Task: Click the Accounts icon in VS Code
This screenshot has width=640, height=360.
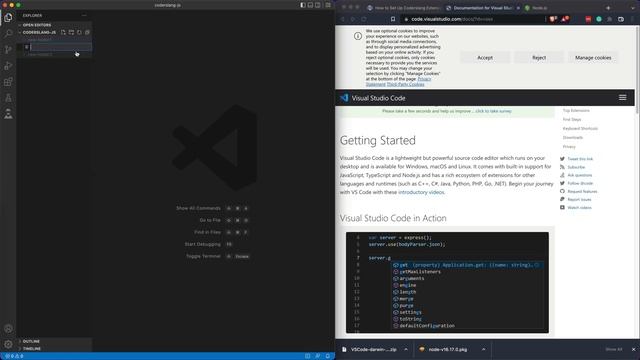Action: (x=8, y=329)
